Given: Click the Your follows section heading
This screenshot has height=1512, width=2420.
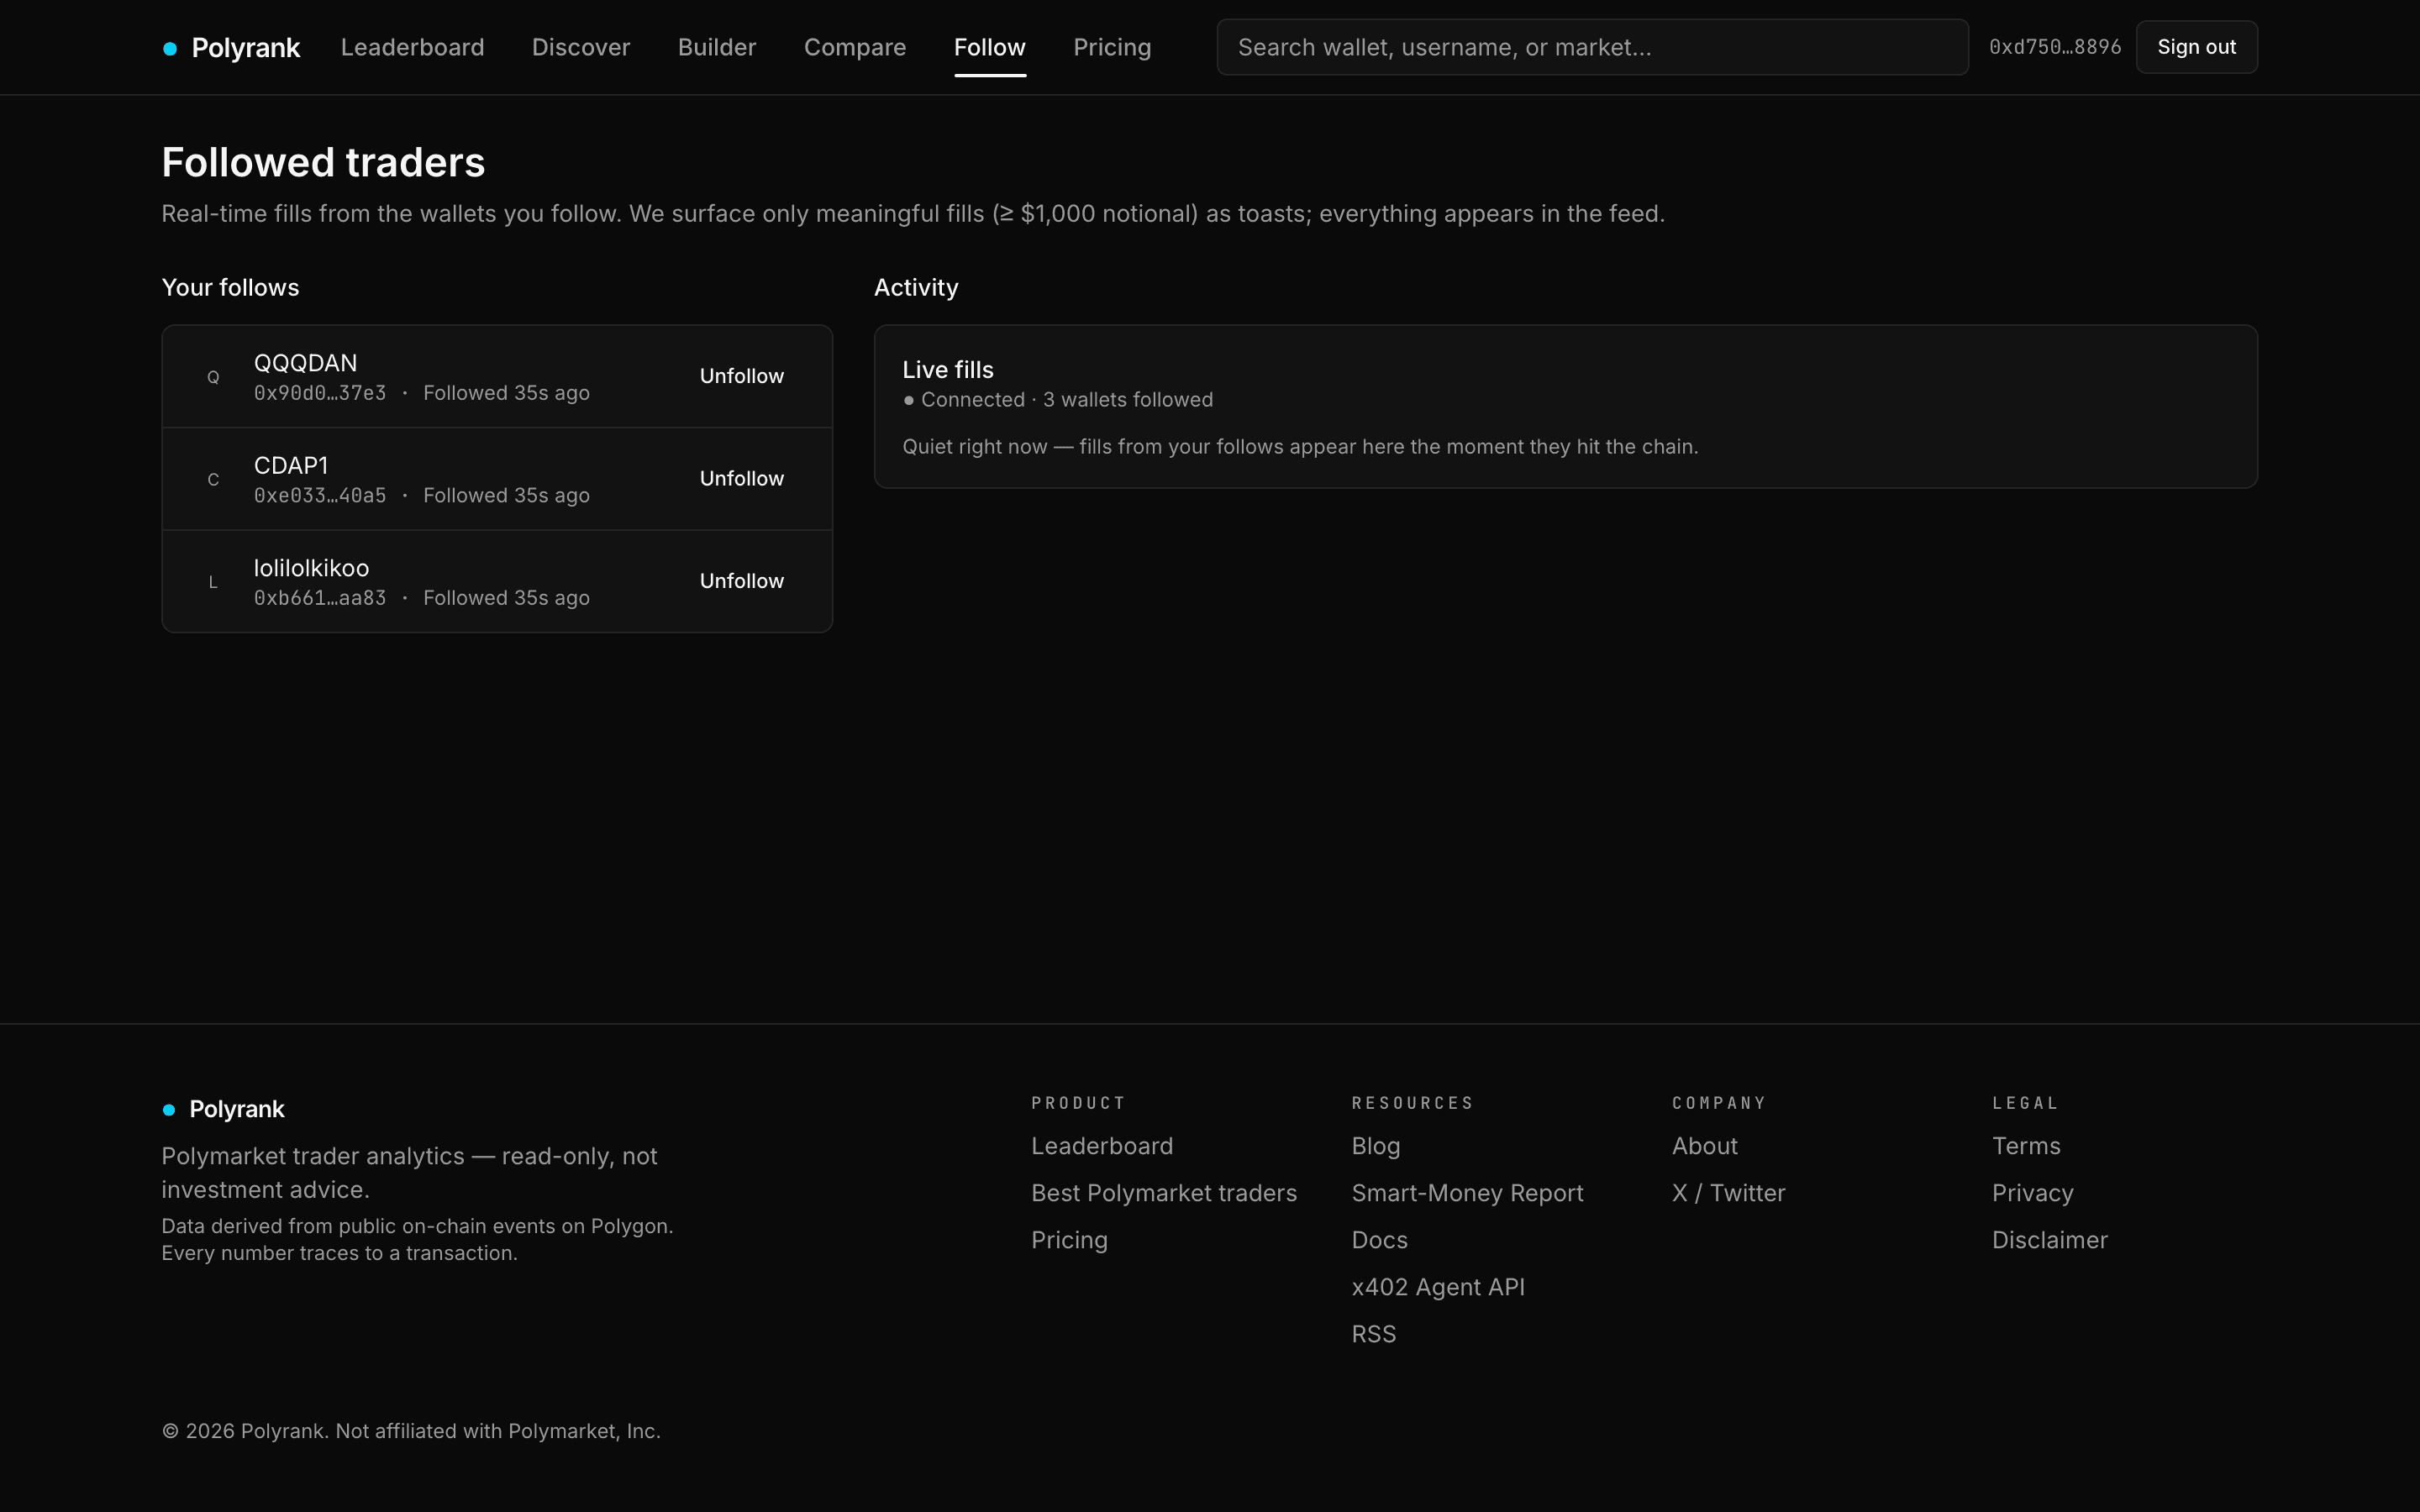Looking at the screenshot, I should [x=230, y=288].
